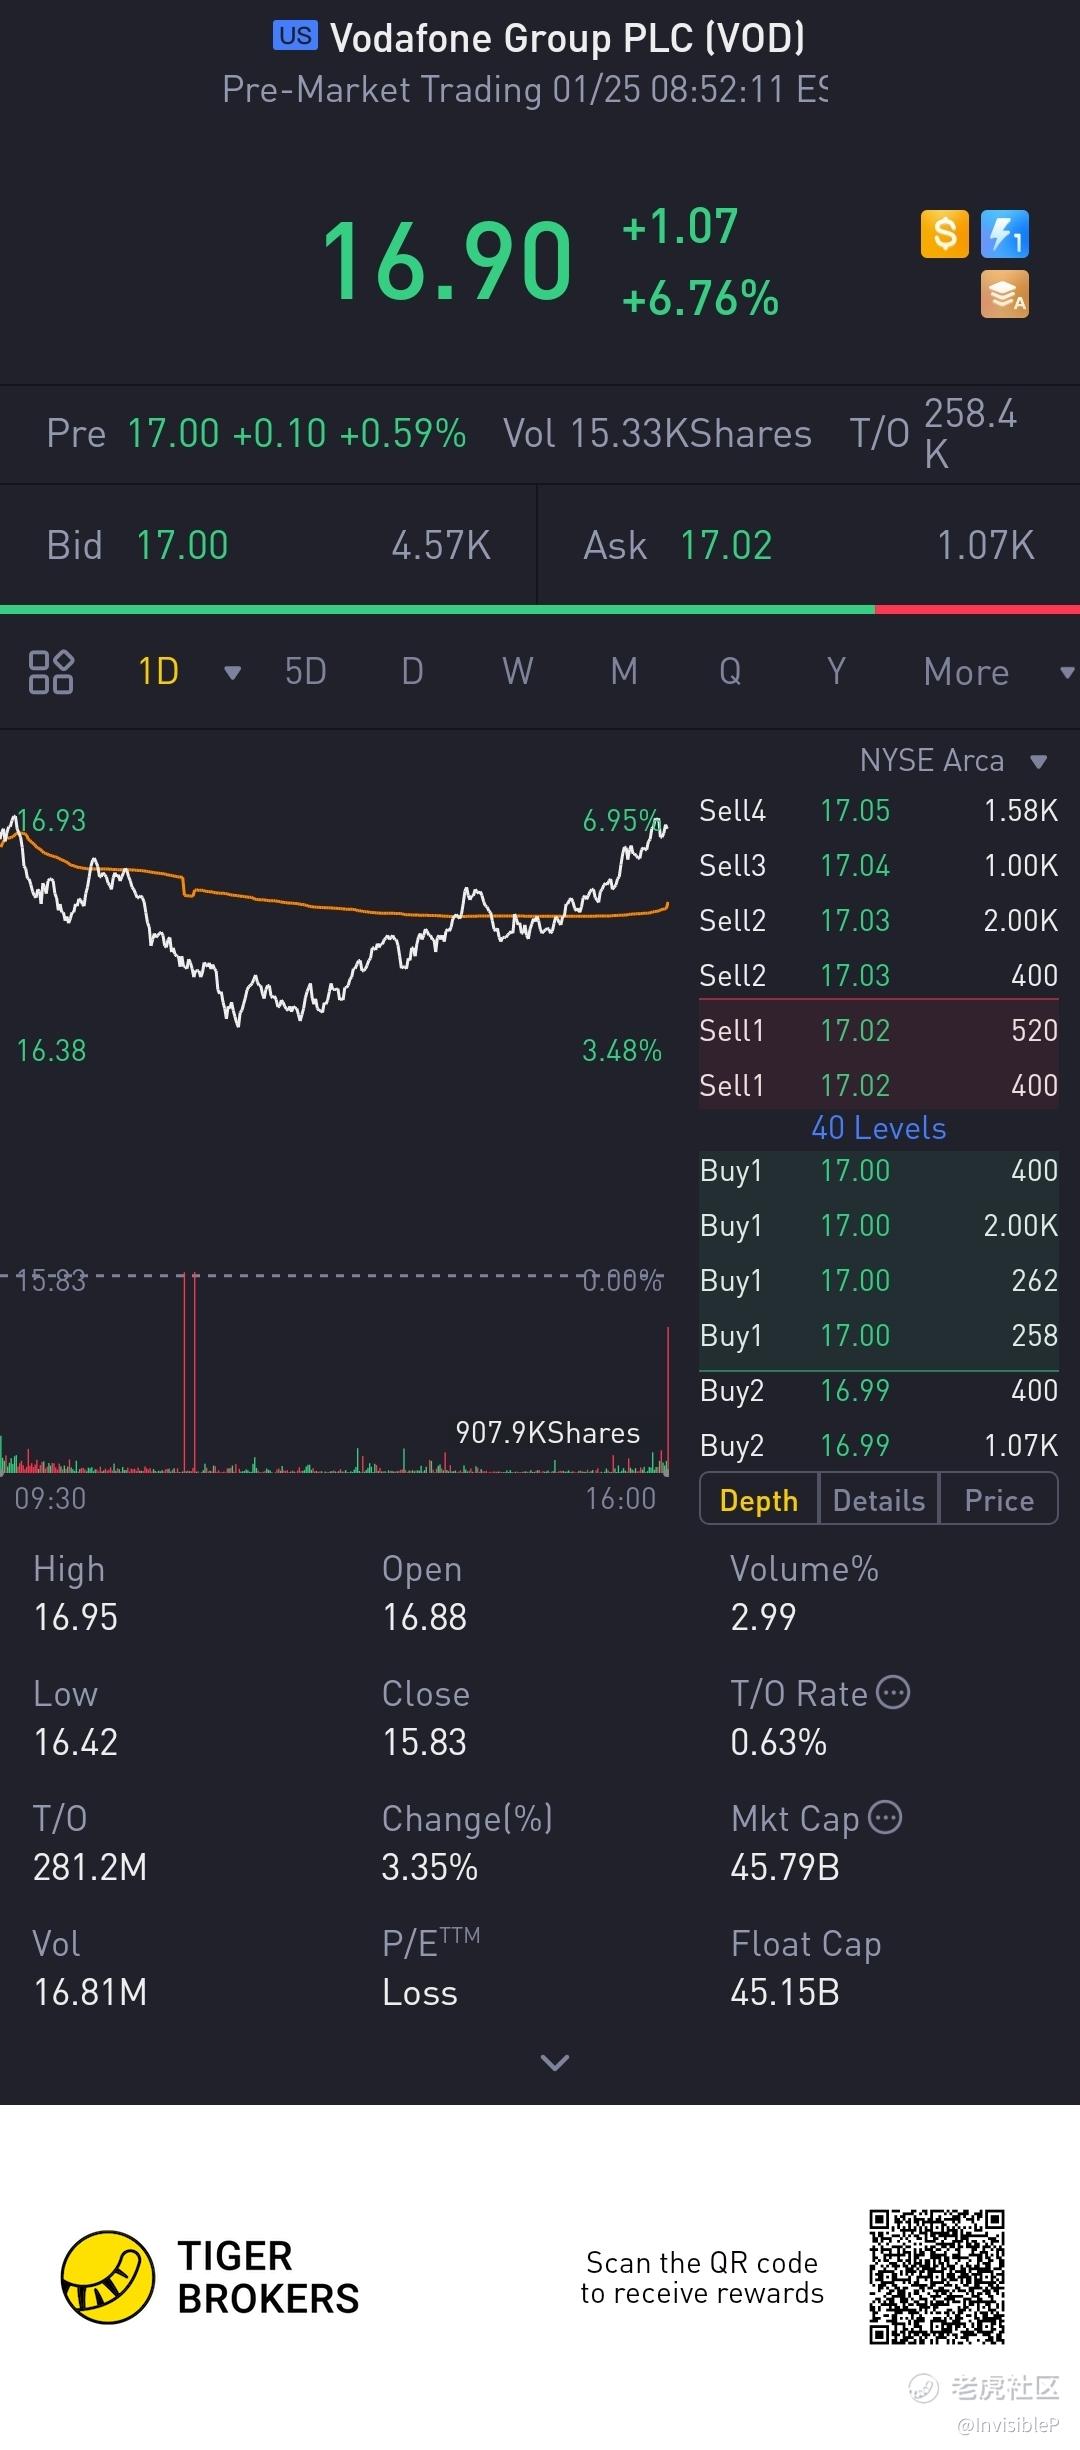Select the Buy2 16.99 1.07K row
The image size is (1080, 2450).
click(879, 1446)
